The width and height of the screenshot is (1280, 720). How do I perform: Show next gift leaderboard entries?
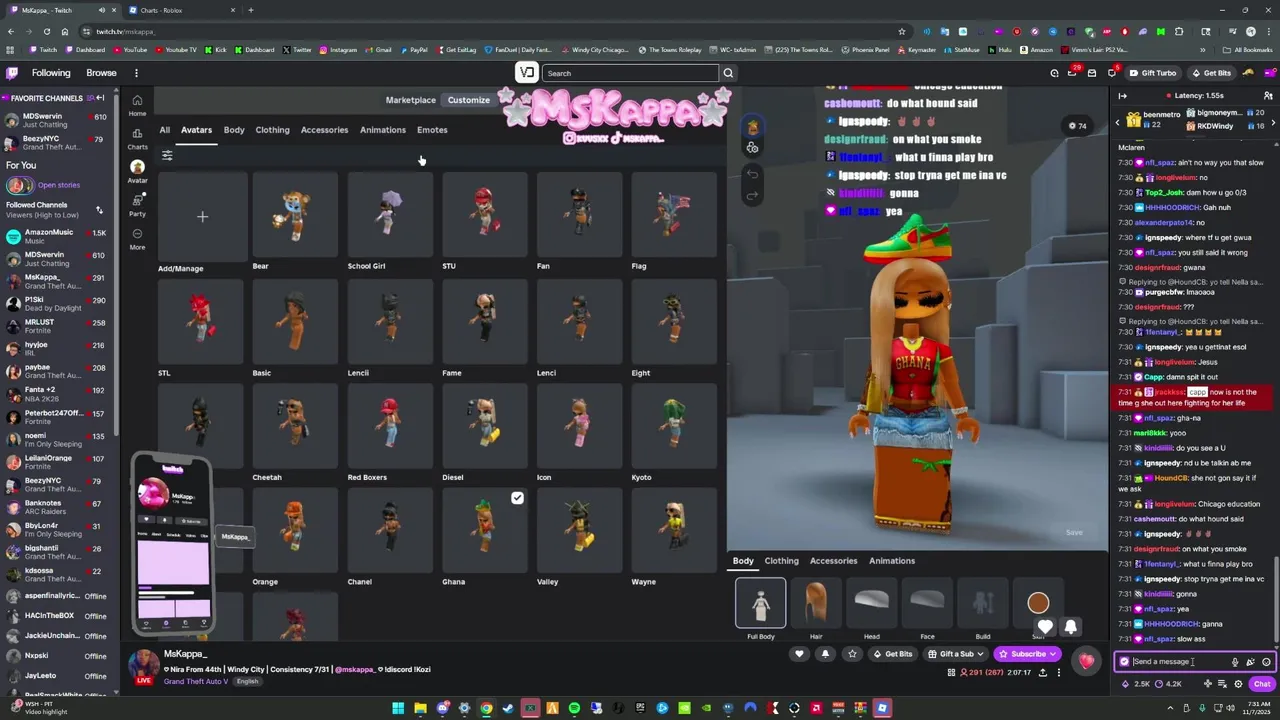click(x=1272, y=123)
